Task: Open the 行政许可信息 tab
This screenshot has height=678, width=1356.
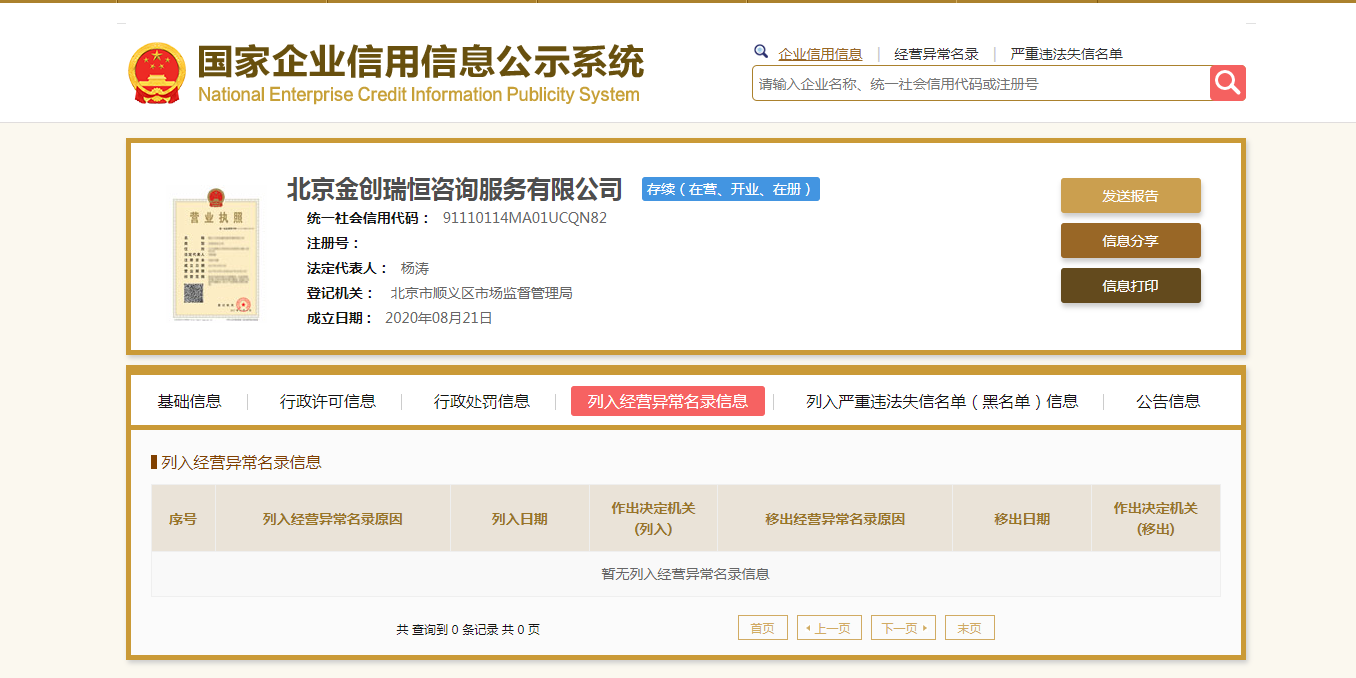Action: point(328,401)
